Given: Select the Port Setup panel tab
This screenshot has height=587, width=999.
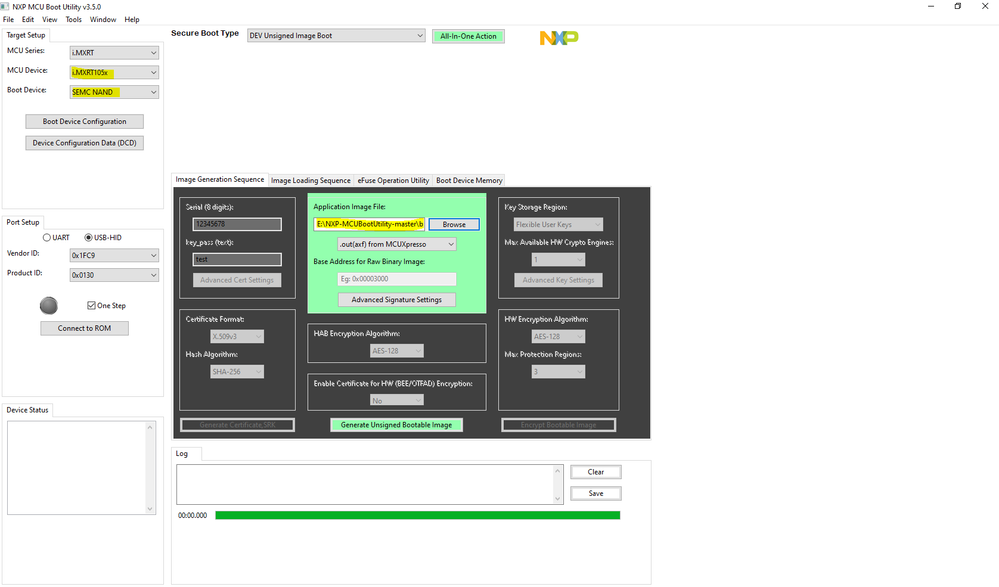Looking at the screenshot, I should point(23,222).
